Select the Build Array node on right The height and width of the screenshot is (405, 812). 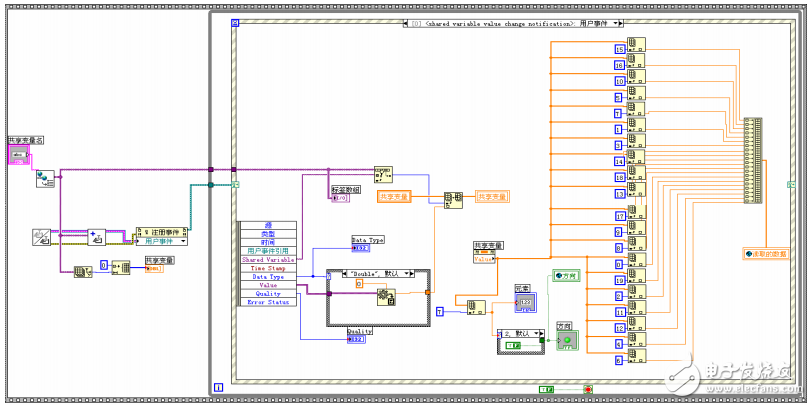pyautogui.click(x=751, y=162)
